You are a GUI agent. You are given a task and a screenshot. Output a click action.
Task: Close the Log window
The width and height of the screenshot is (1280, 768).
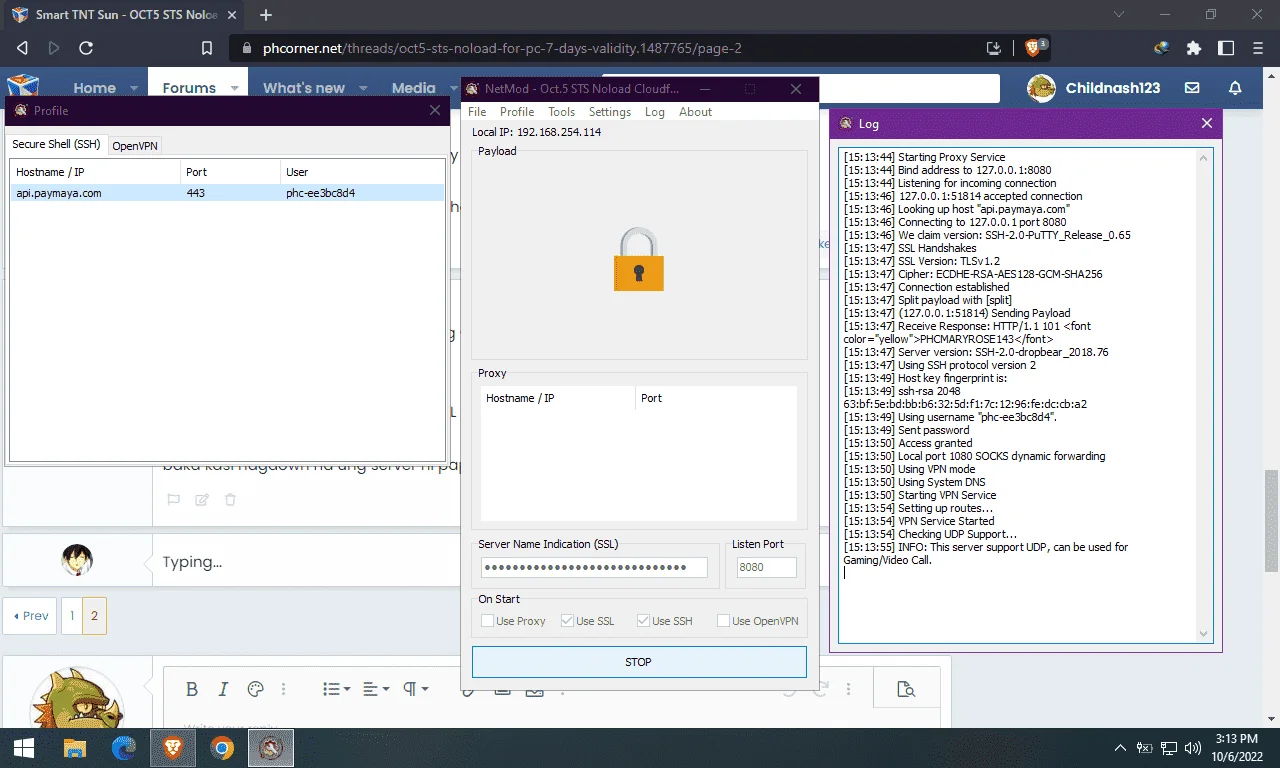coord(1206,123)
